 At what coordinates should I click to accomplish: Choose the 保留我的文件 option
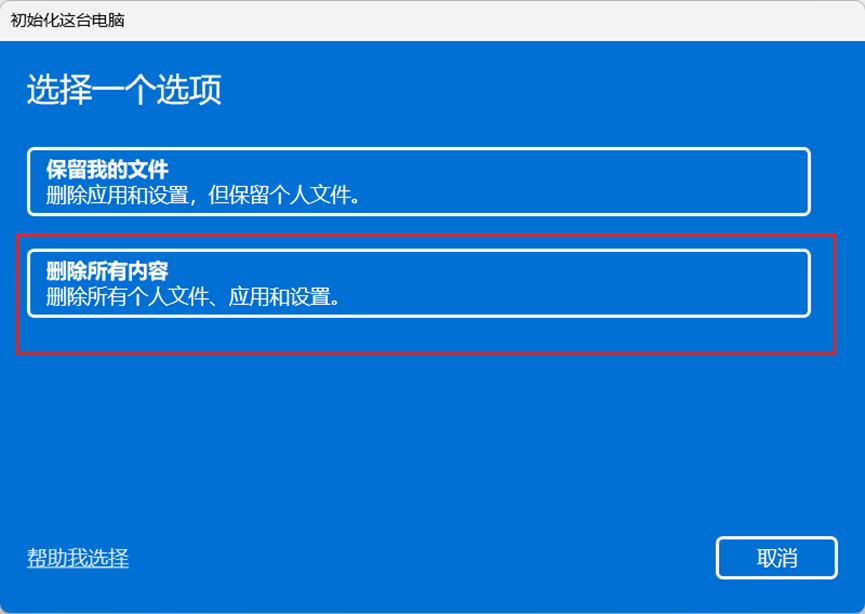(x=419, y=181)
